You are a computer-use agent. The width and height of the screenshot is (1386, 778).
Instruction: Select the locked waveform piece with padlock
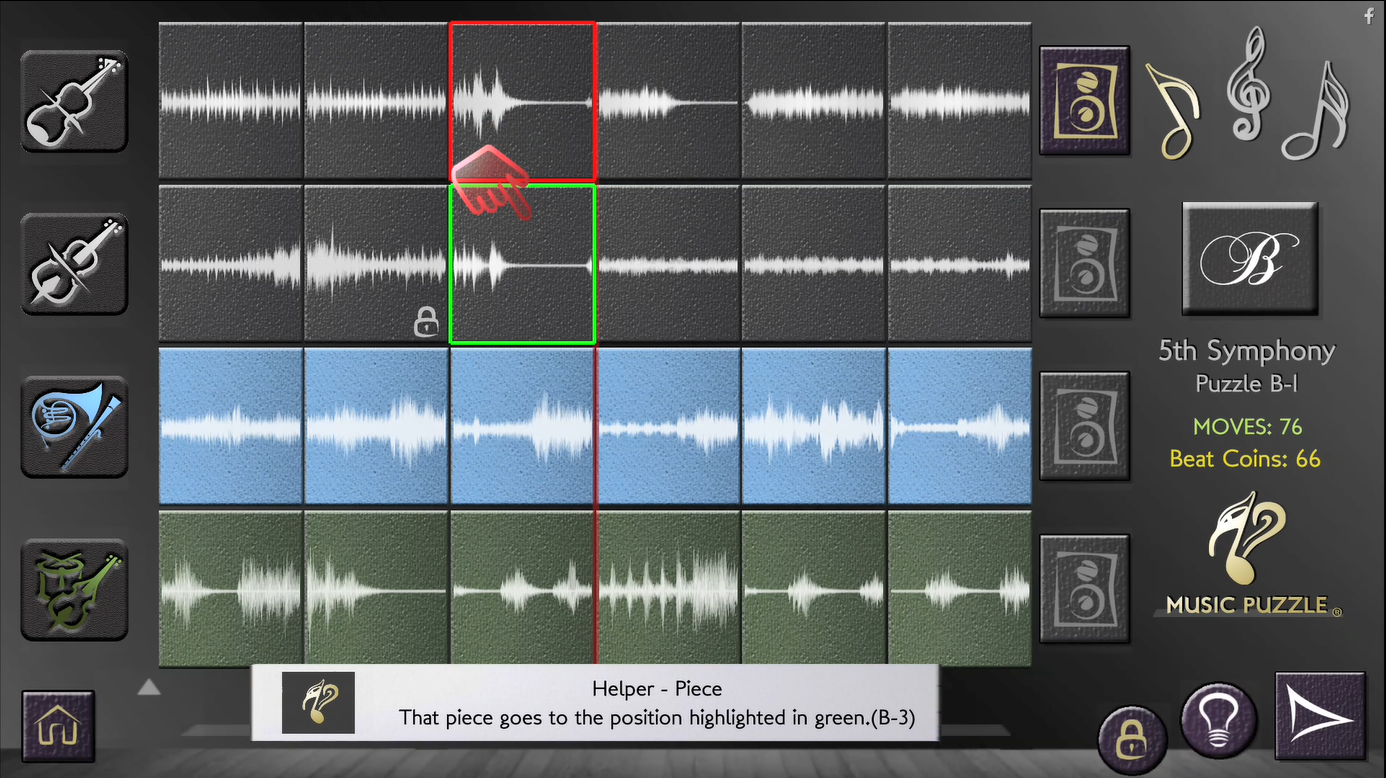click(376, 264)
